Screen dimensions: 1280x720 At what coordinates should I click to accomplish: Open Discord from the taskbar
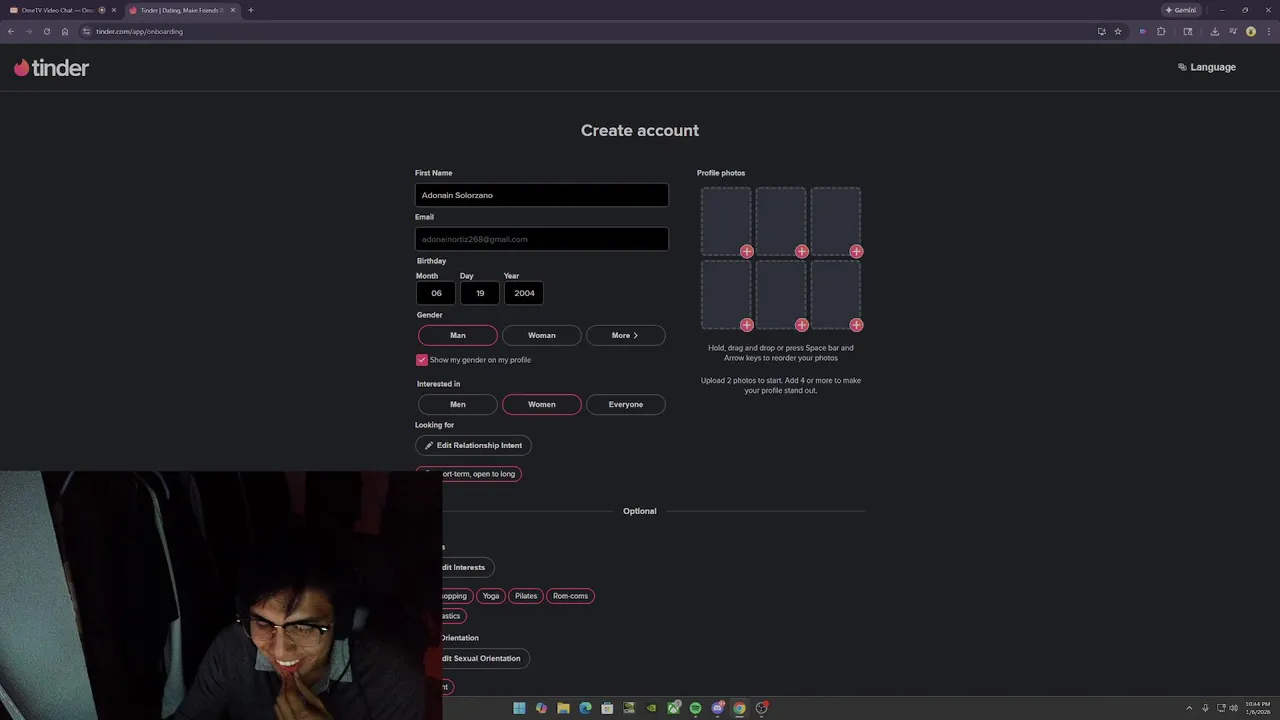(717, 708)
